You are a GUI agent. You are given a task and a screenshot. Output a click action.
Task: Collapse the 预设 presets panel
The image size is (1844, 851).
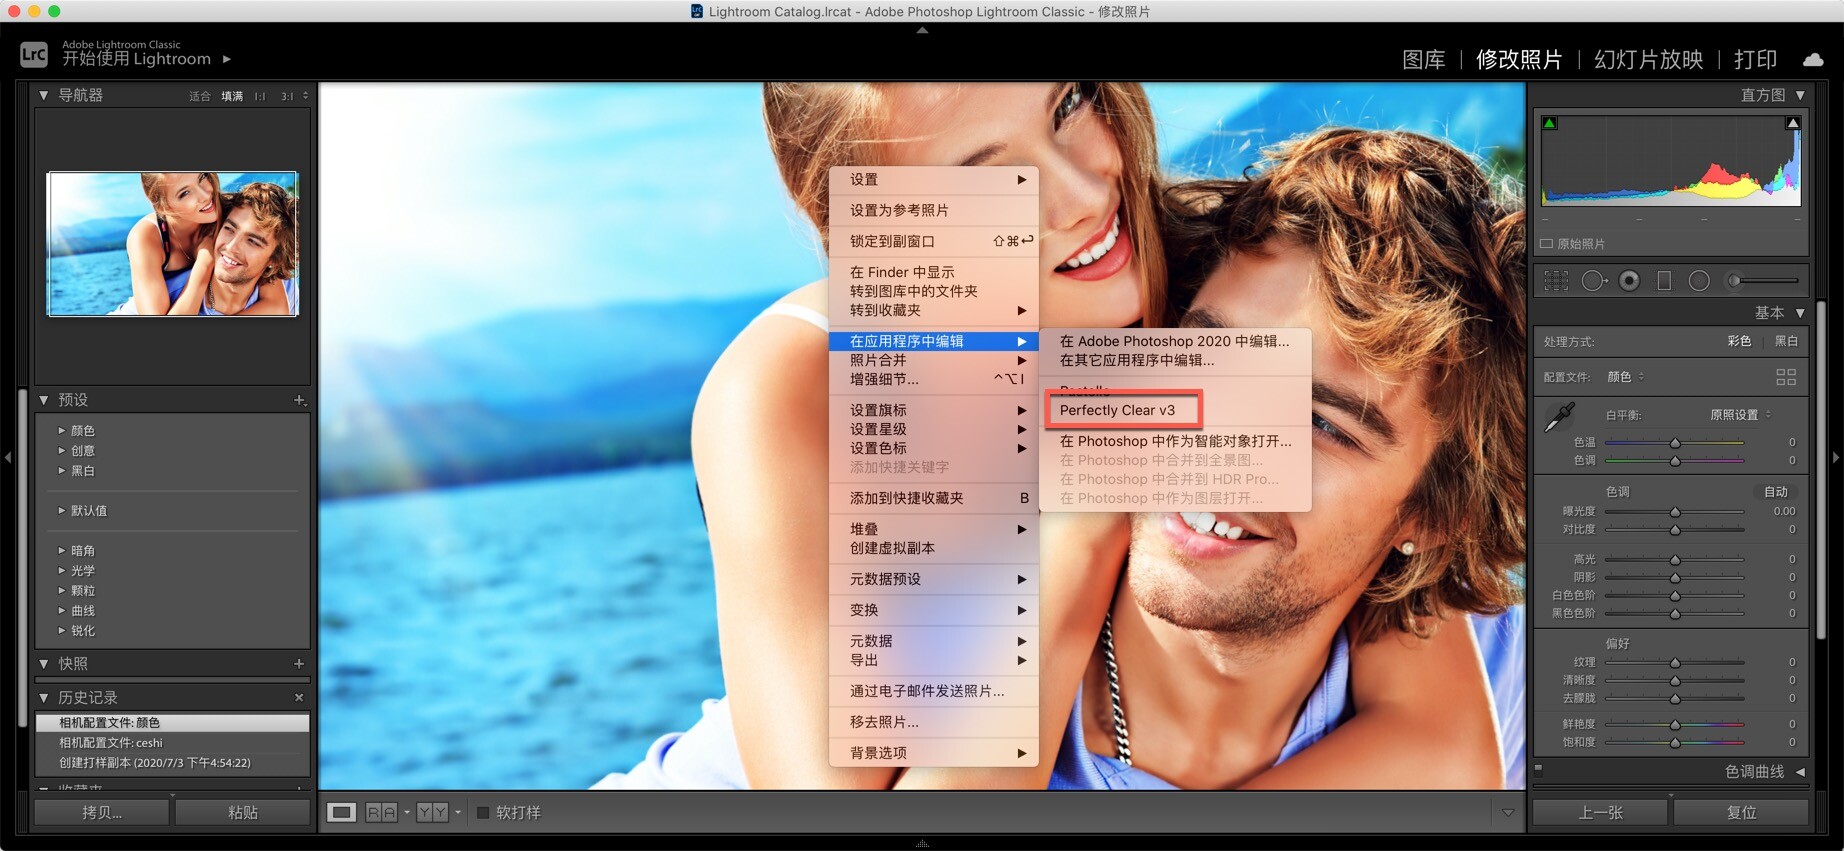pyautogui.click(x=44, y=400)
